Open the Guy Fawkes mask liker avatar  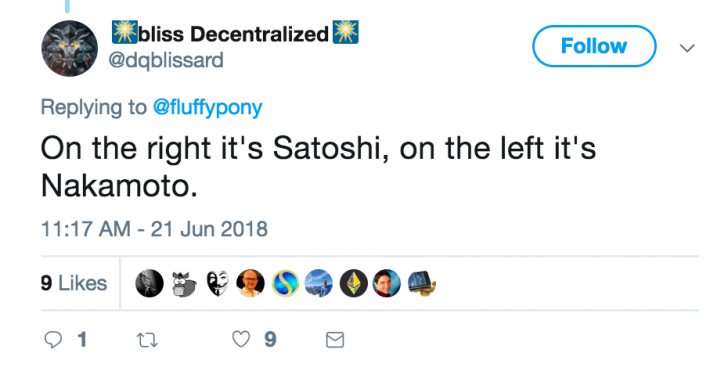coord(217,283)
